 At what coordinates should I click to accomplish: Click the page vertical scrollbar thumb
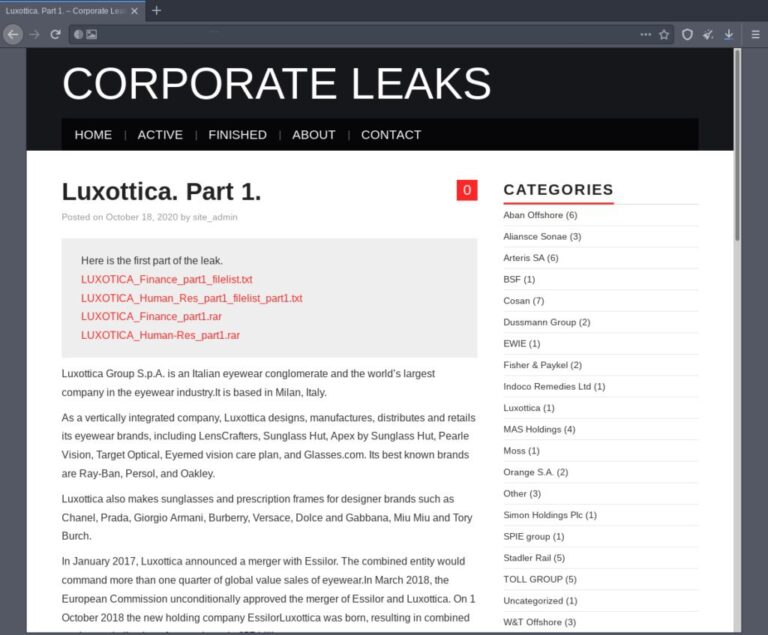pos(737,145)
